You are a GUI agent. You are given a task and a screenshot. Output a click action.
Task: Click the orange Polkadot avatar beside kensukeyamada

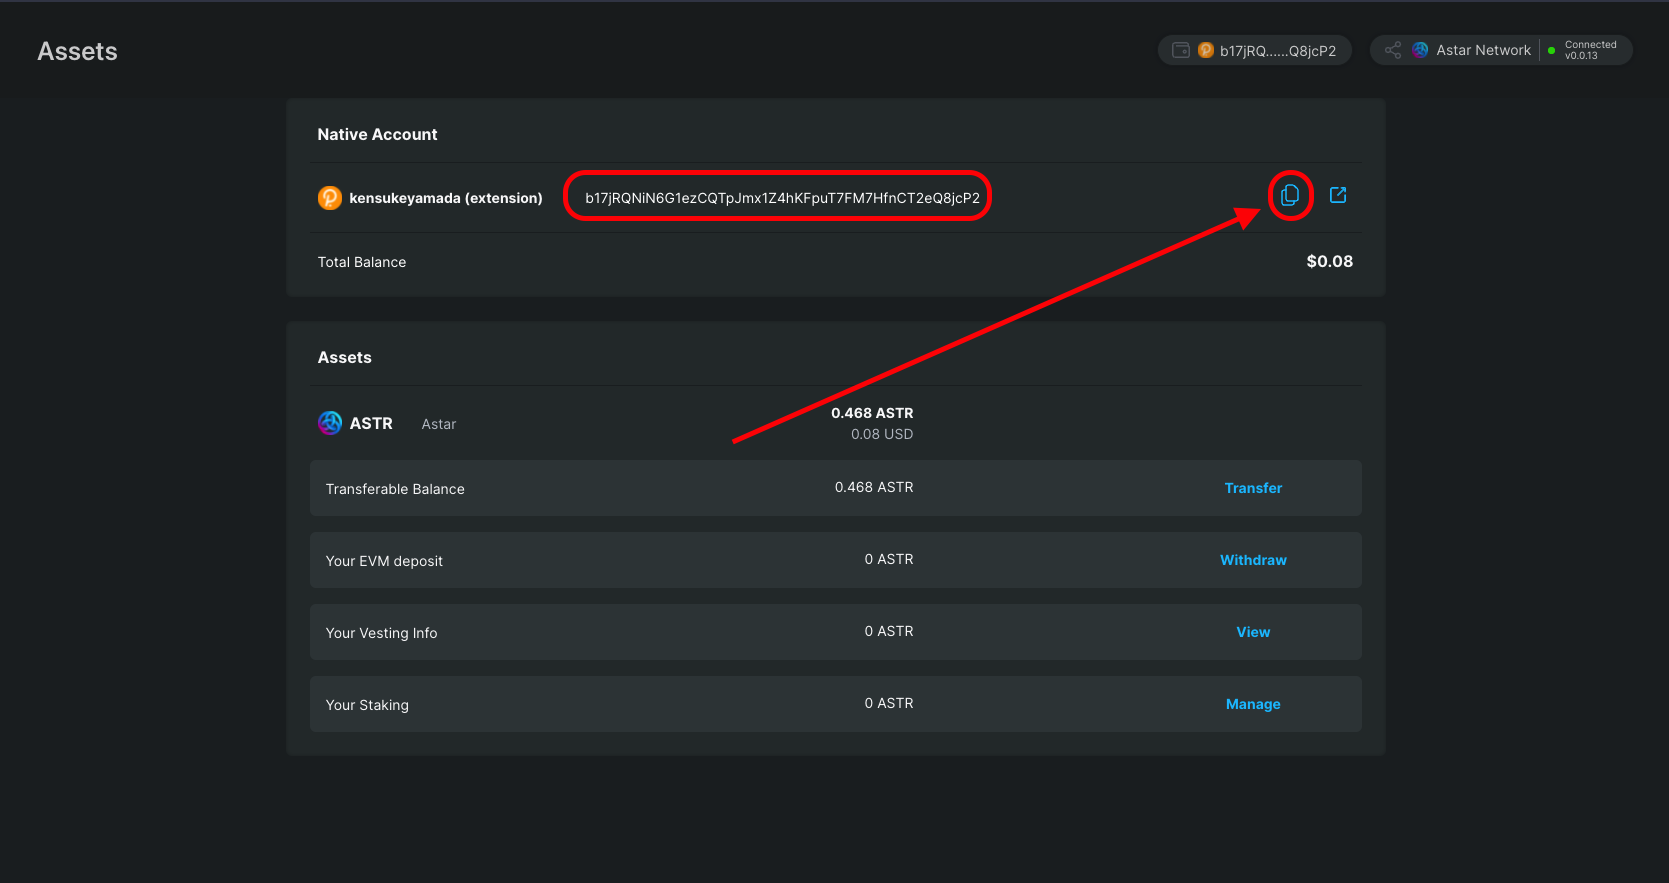pyautogui.click(x=330, y=198)
